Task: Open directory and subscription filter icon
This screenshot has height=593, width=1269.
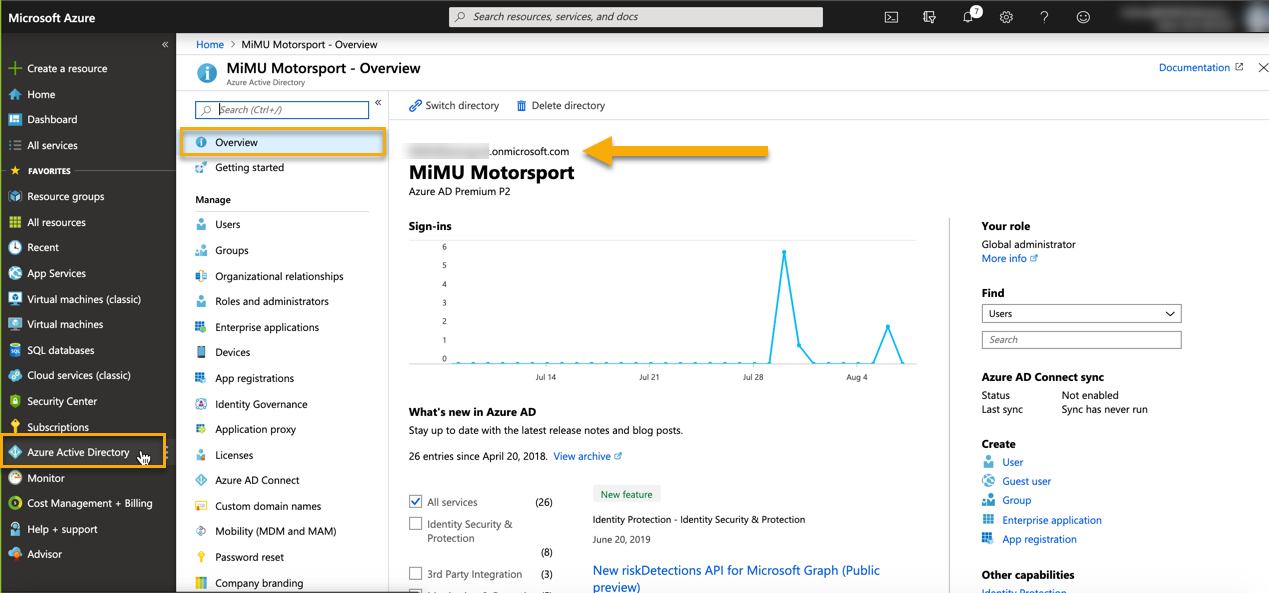Action: [x=929, y=17]
